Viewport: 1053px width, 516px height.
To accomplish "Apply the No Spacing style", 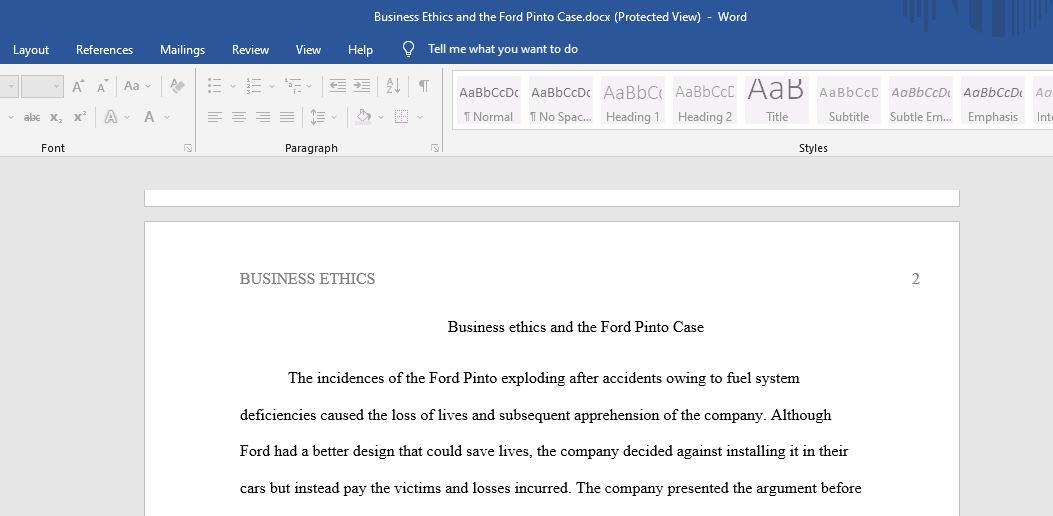I will [x=560, y=100].
